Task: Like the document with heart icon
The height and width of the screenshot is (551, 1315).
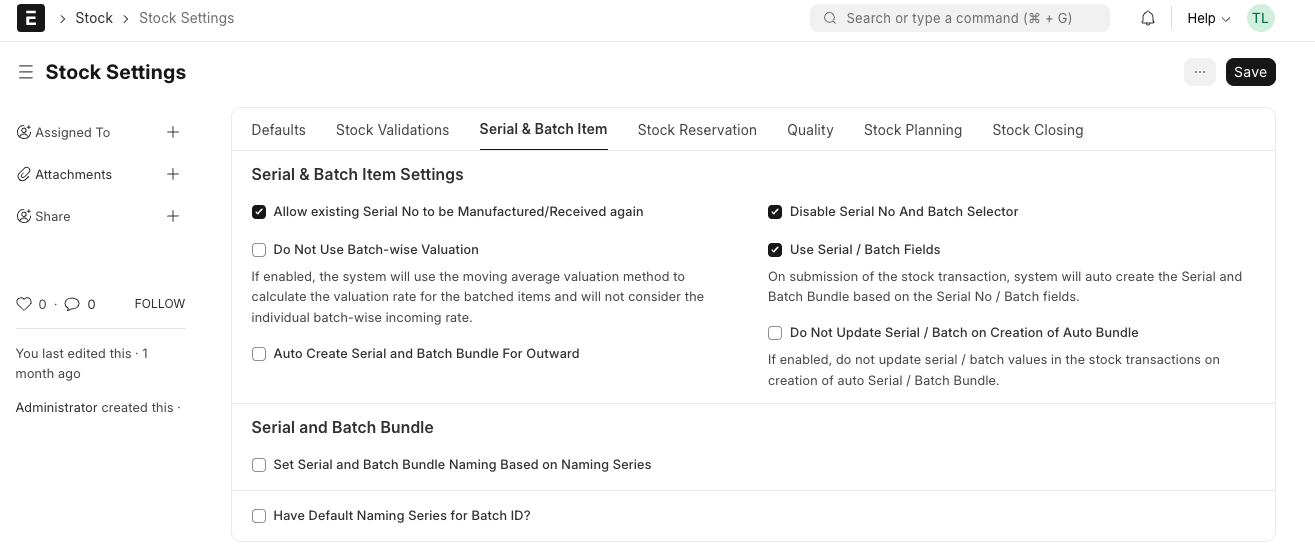Action: [24, 304]
